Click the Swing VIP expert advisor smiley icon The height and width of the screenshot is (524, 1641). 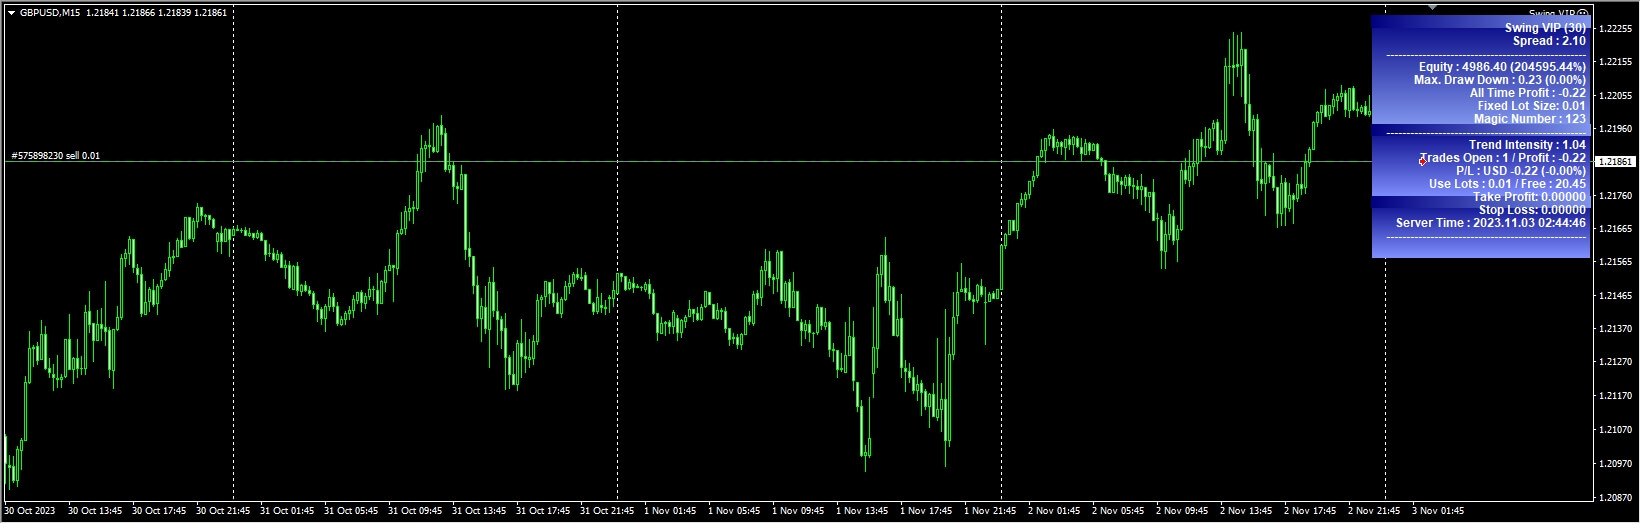[x=1583, y=13]
